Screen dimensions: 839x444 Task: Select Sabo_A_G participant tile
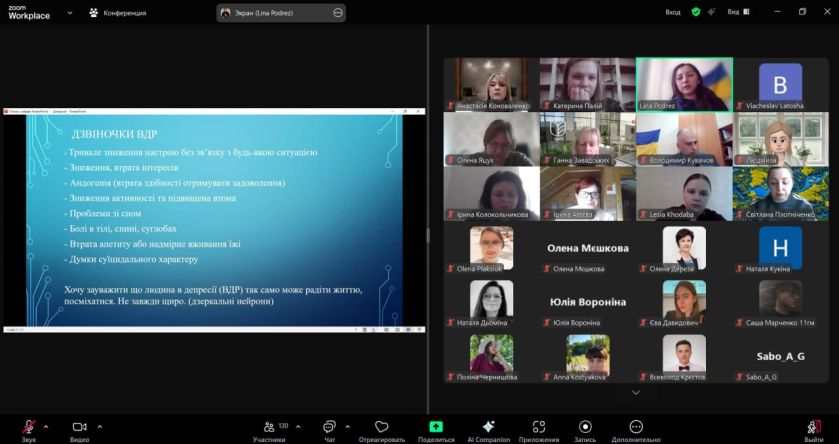point(780,356)
